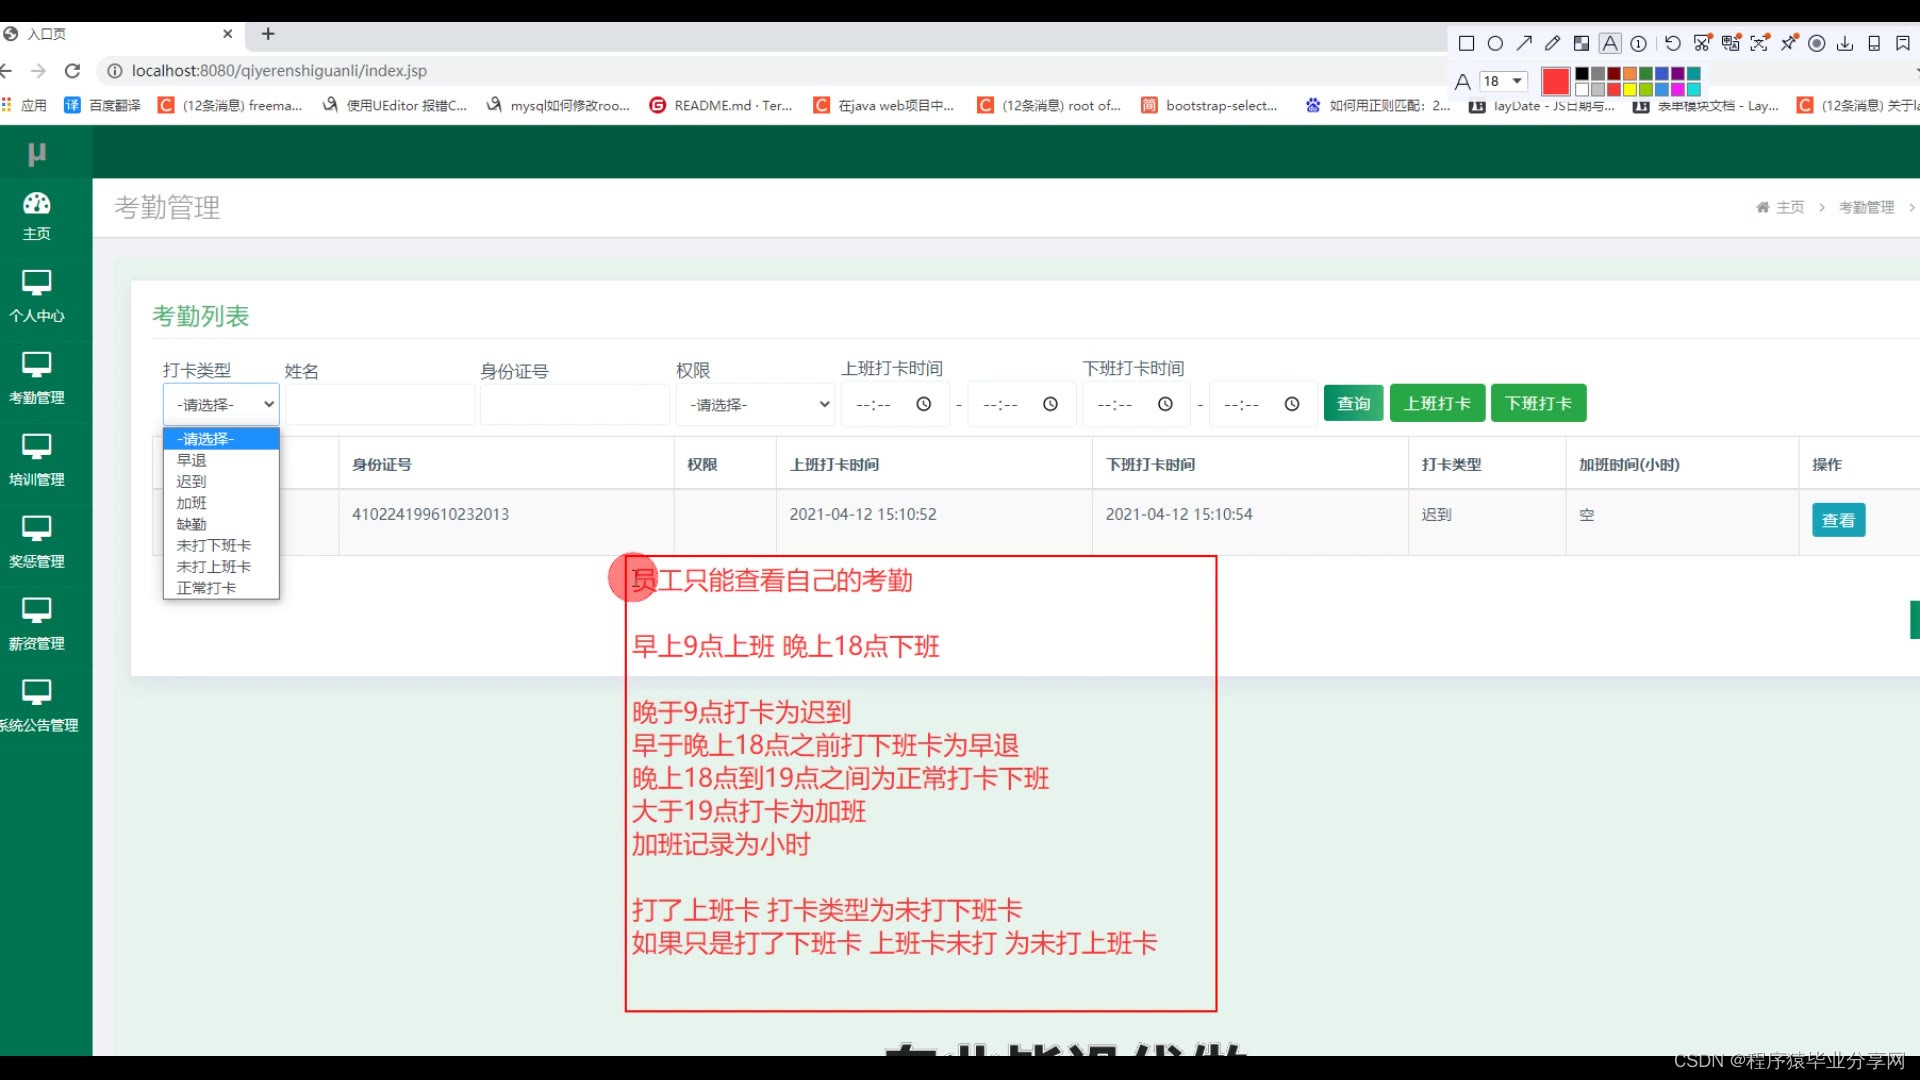Open the font size 18 dropdown
The height and width of the screenshot is (1080, 1920).
[x=1504, y=81]
